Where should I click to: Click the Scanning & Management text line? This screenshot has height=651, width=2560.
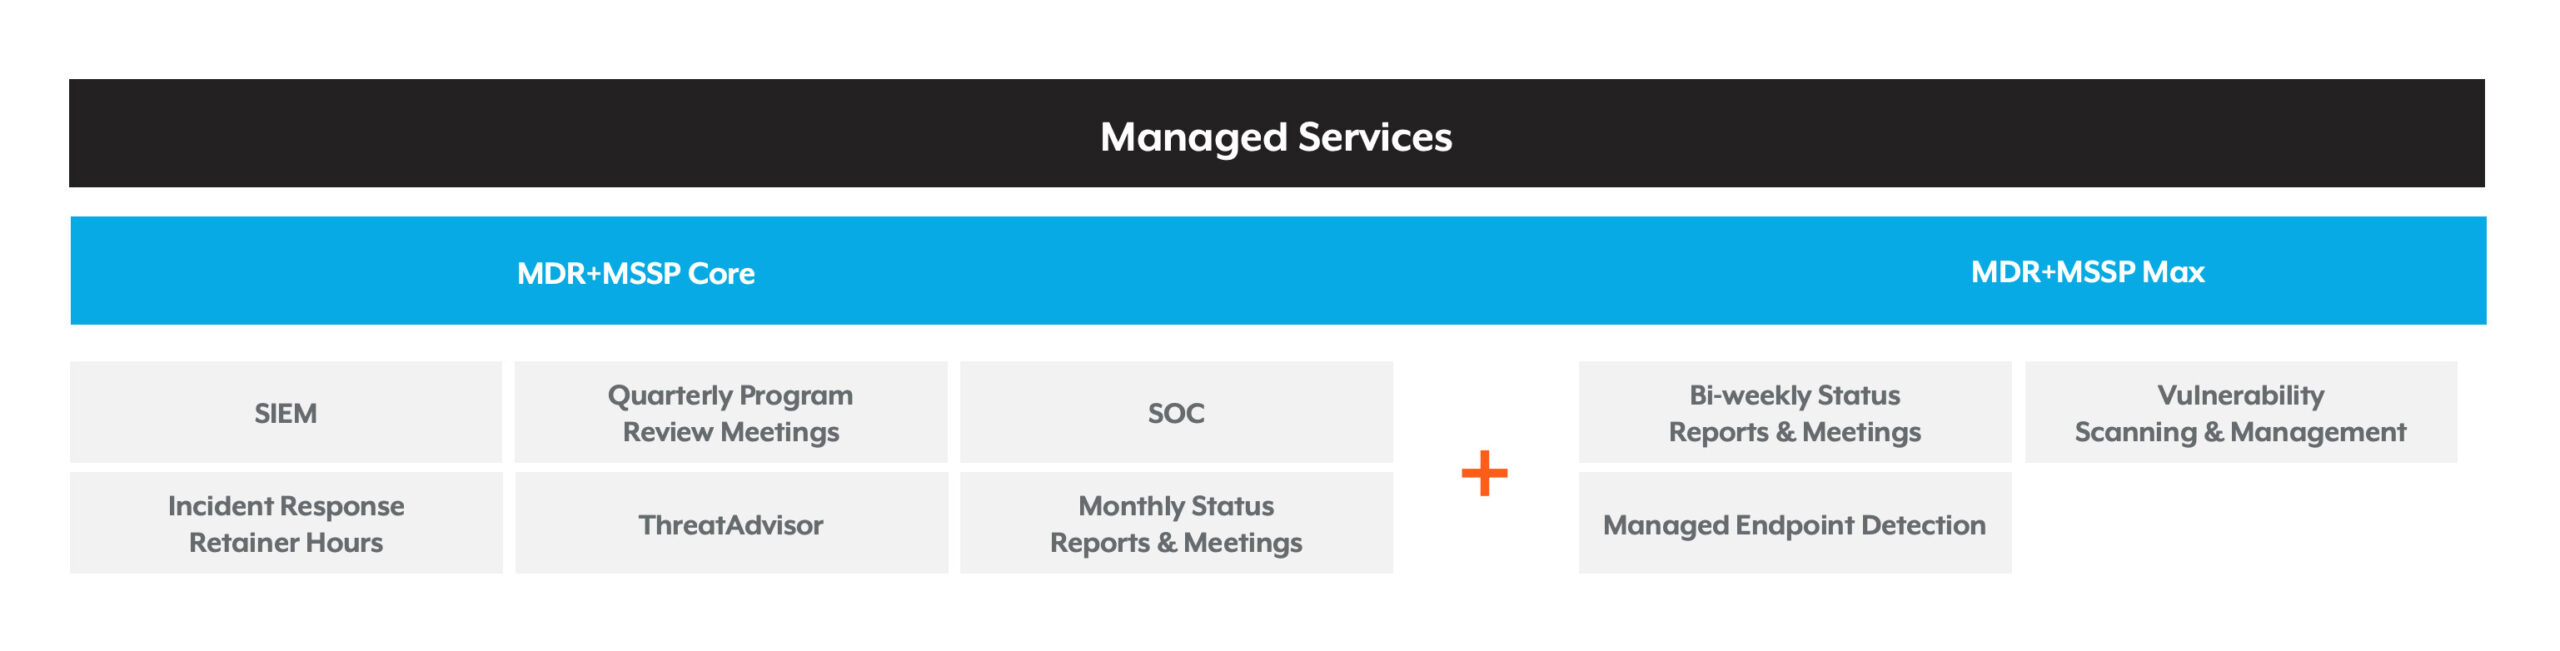pos(2240,432)
